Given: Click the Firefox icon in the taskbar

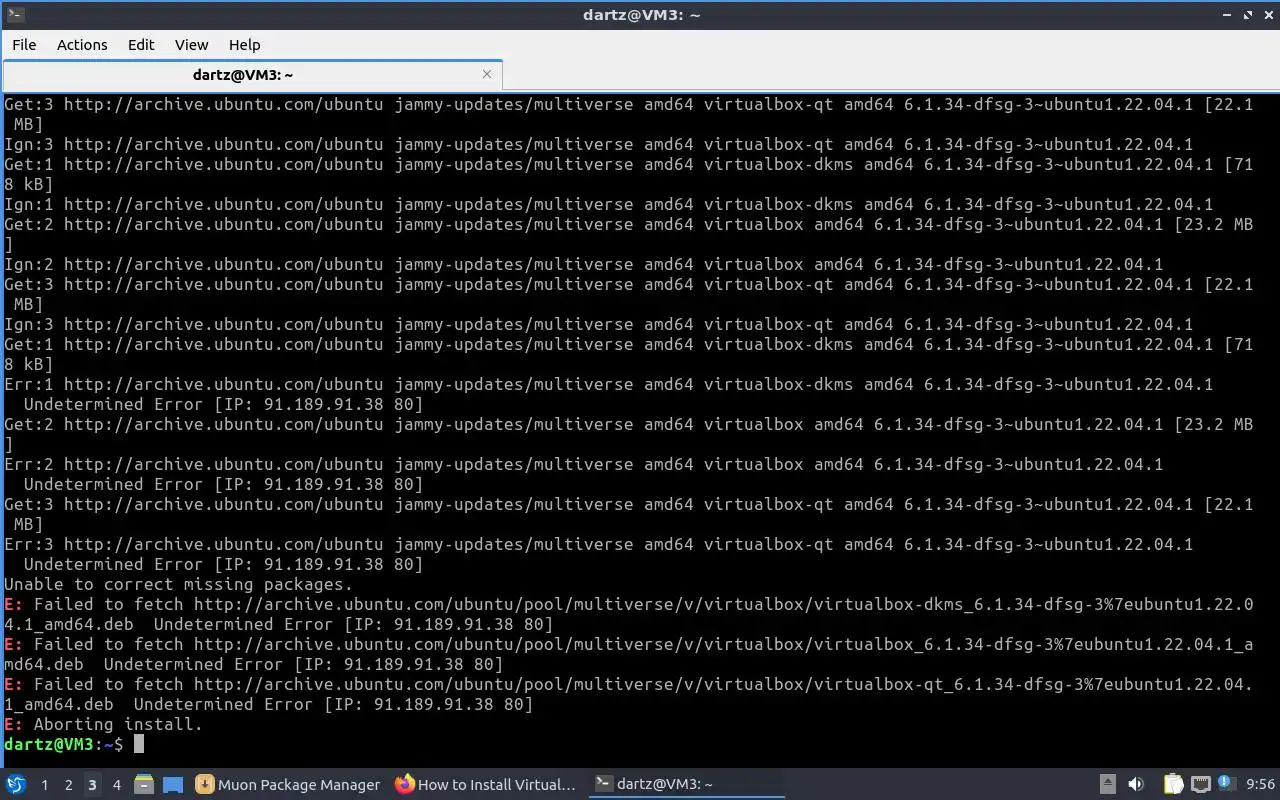Looking at the screenshot, I should click(404, 785).
